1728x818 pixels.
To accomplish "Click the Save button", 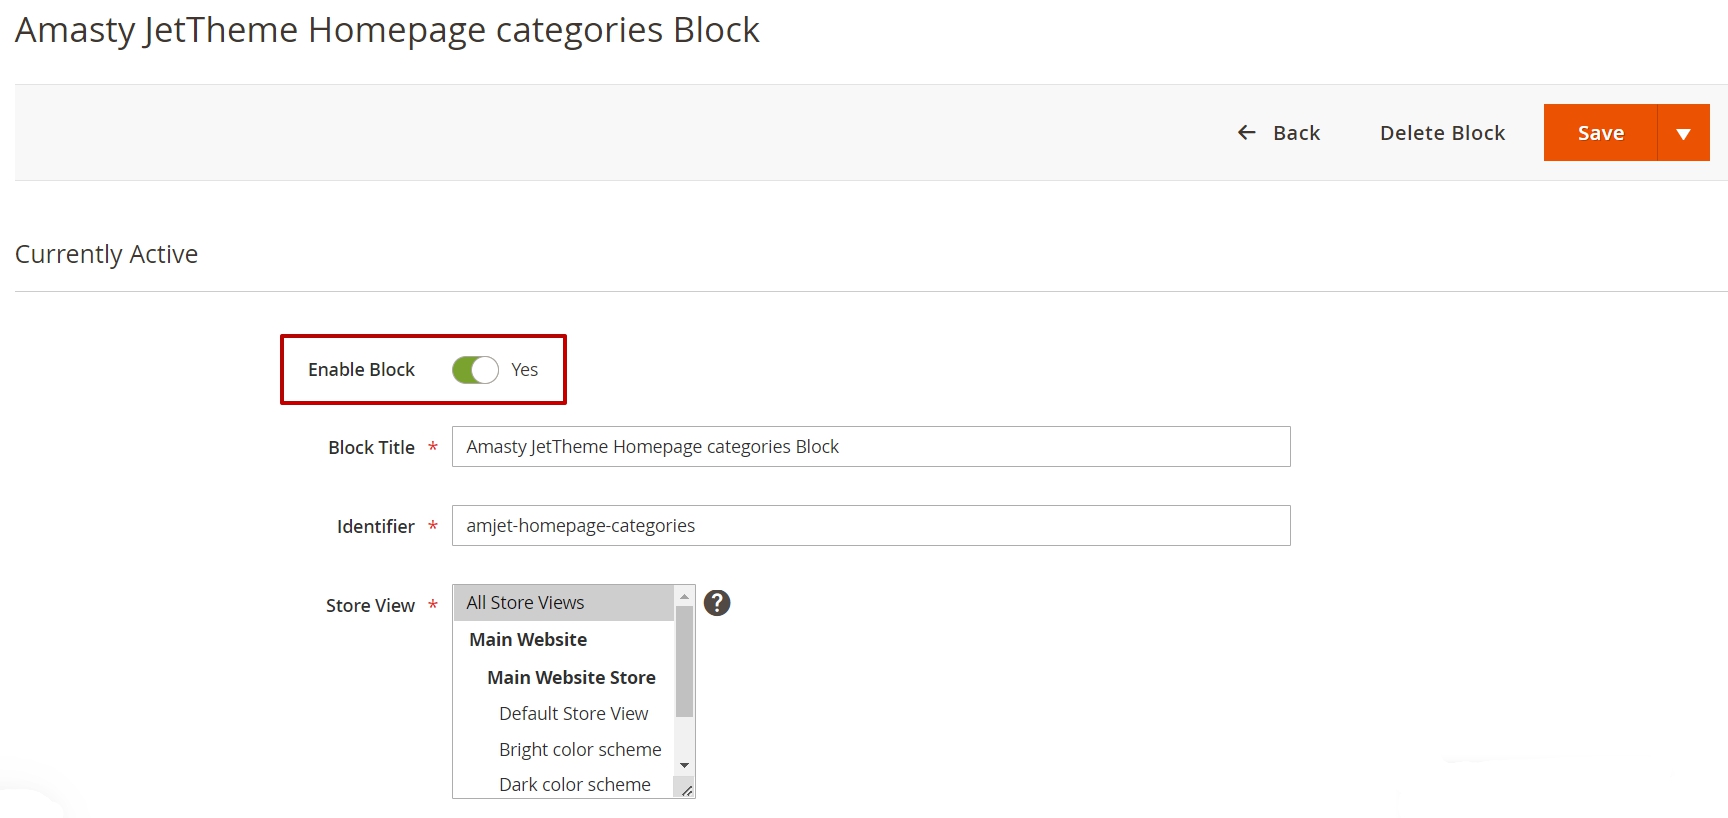I will tap(1600, 132).
